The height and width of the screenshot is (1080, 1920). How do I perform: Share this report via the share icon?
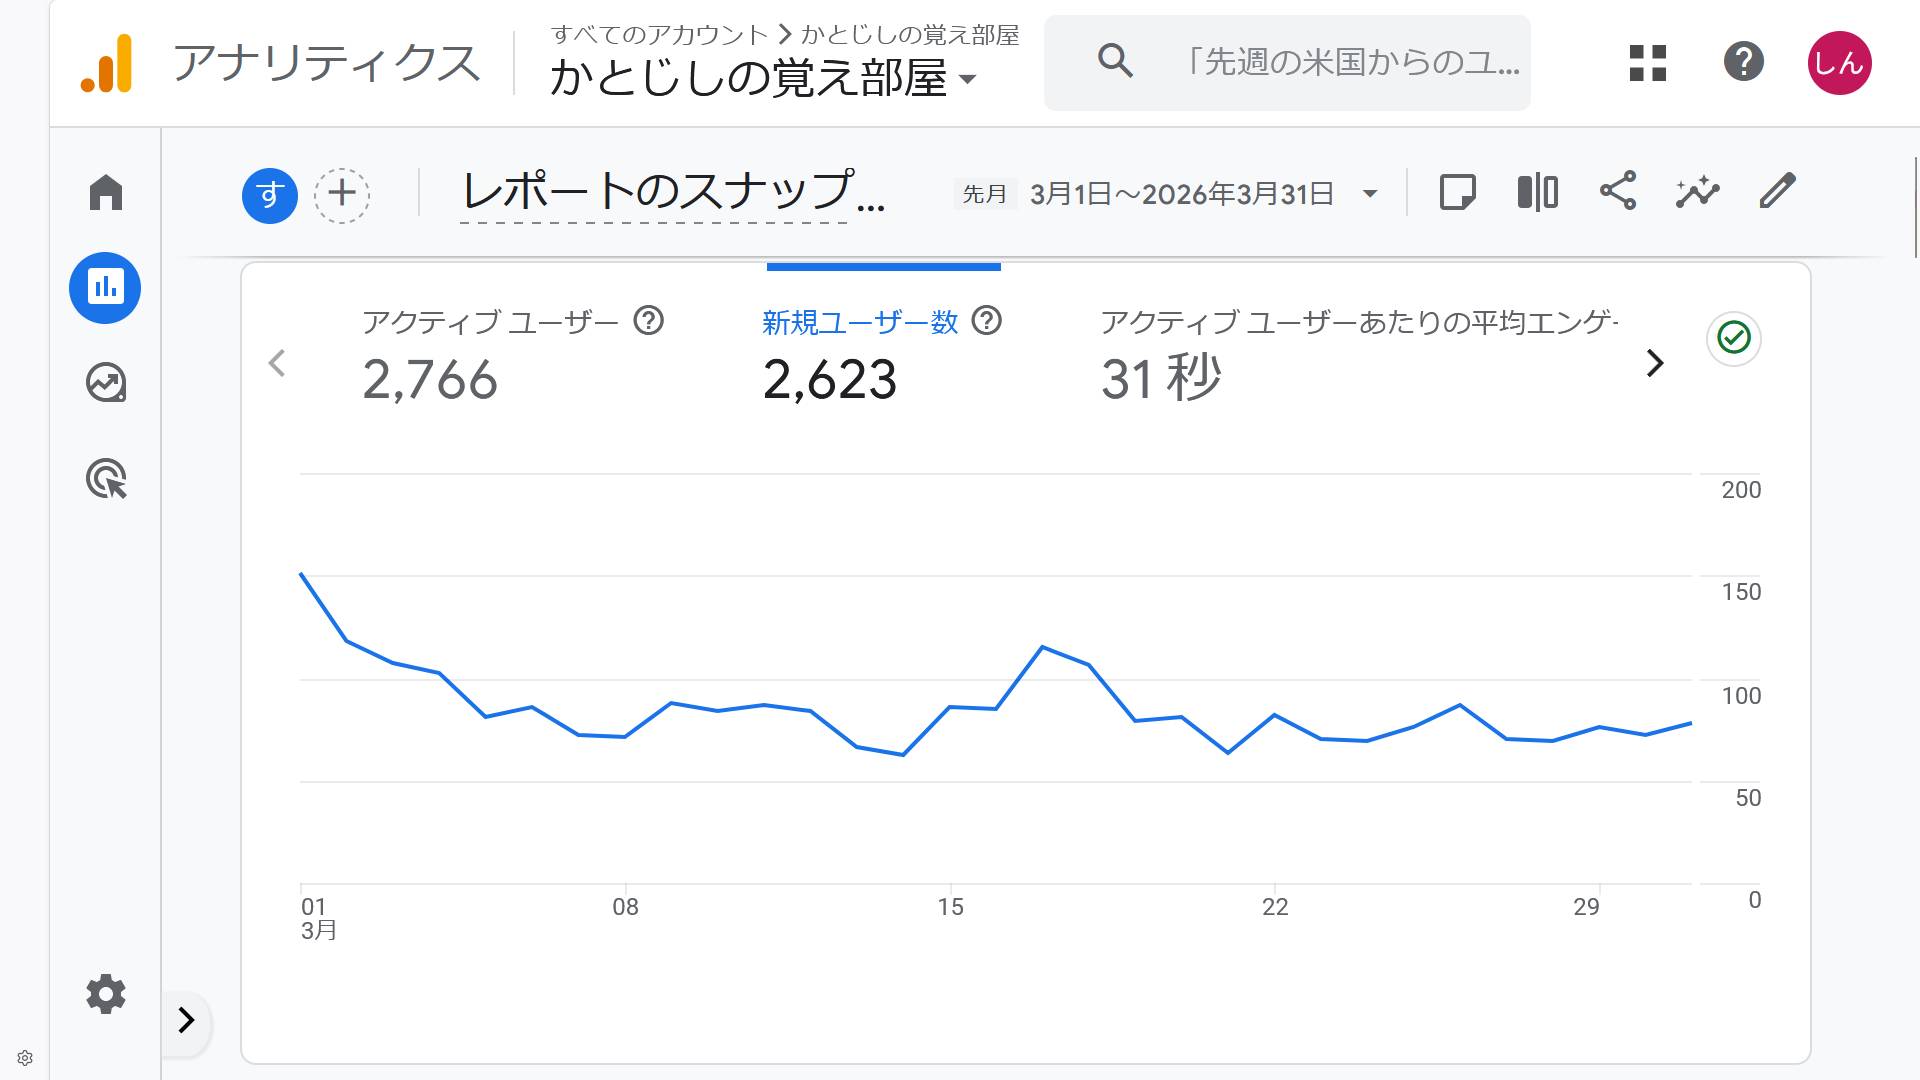pyautogui.click(x=1619, y=192)
